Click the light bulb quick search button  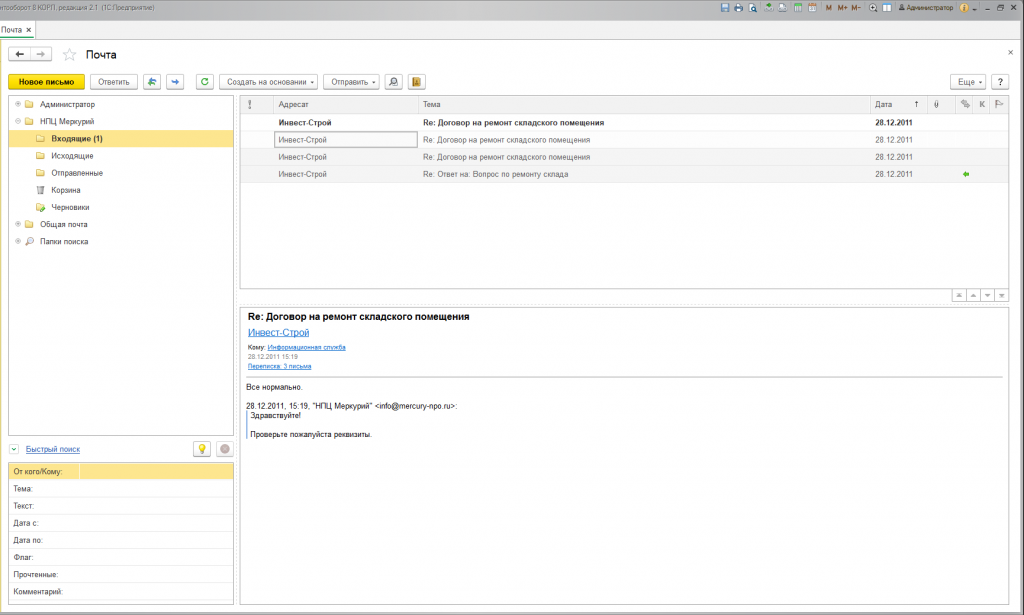(x=201, y=449)
